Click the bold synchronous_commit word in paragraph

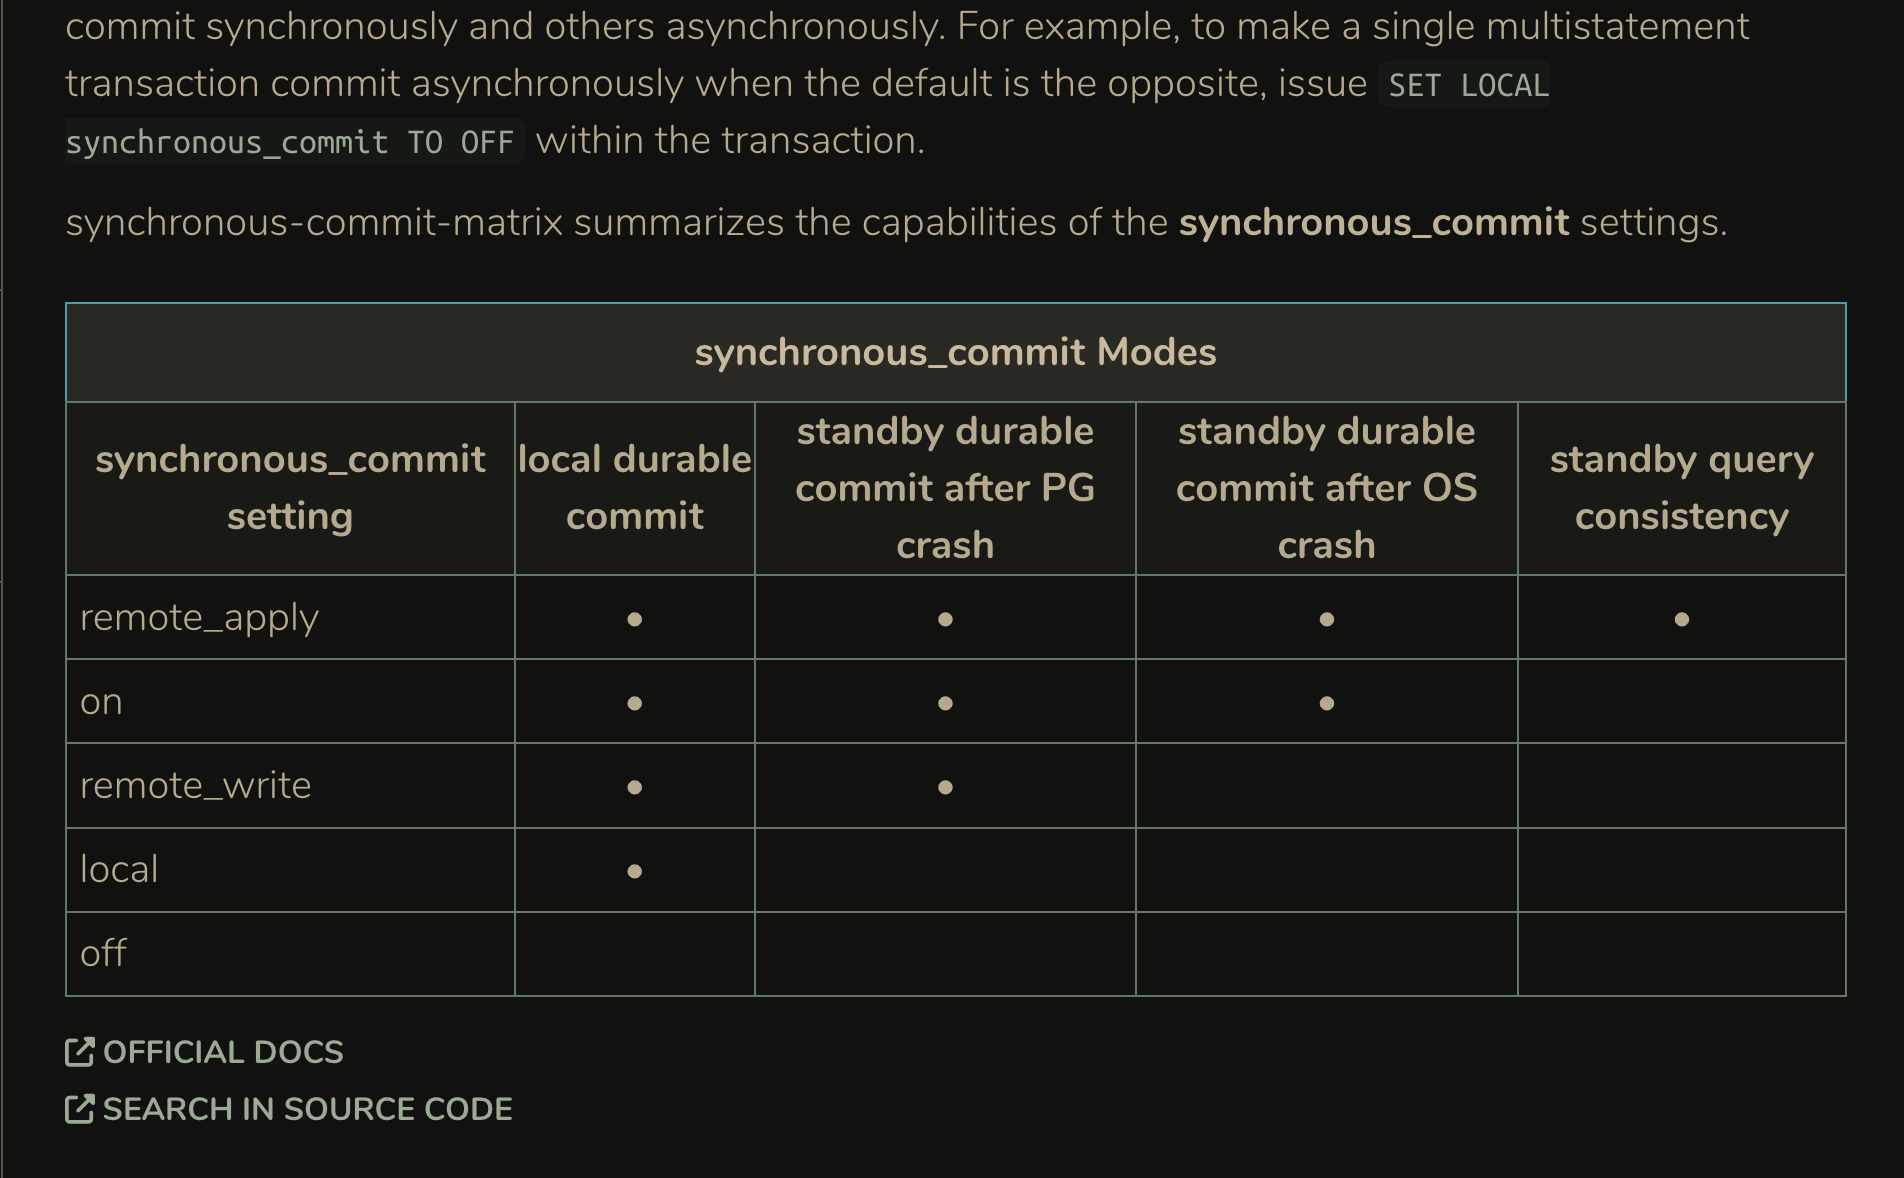(1373, 222)
